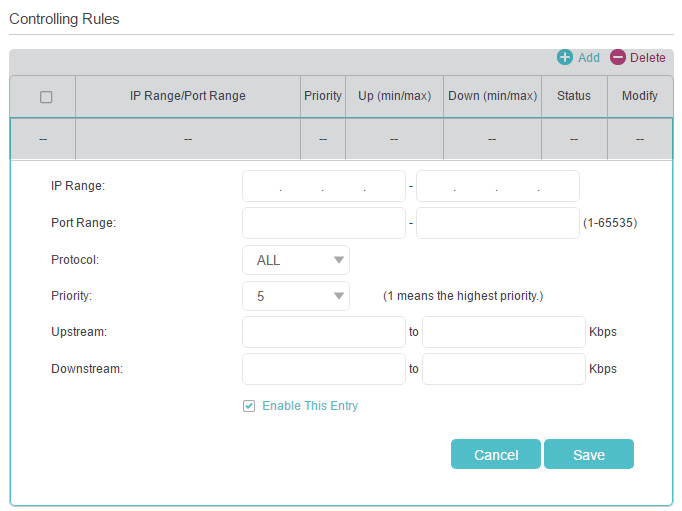Focus the ending Port Range field
682x511 pixels.
(497, 223)
